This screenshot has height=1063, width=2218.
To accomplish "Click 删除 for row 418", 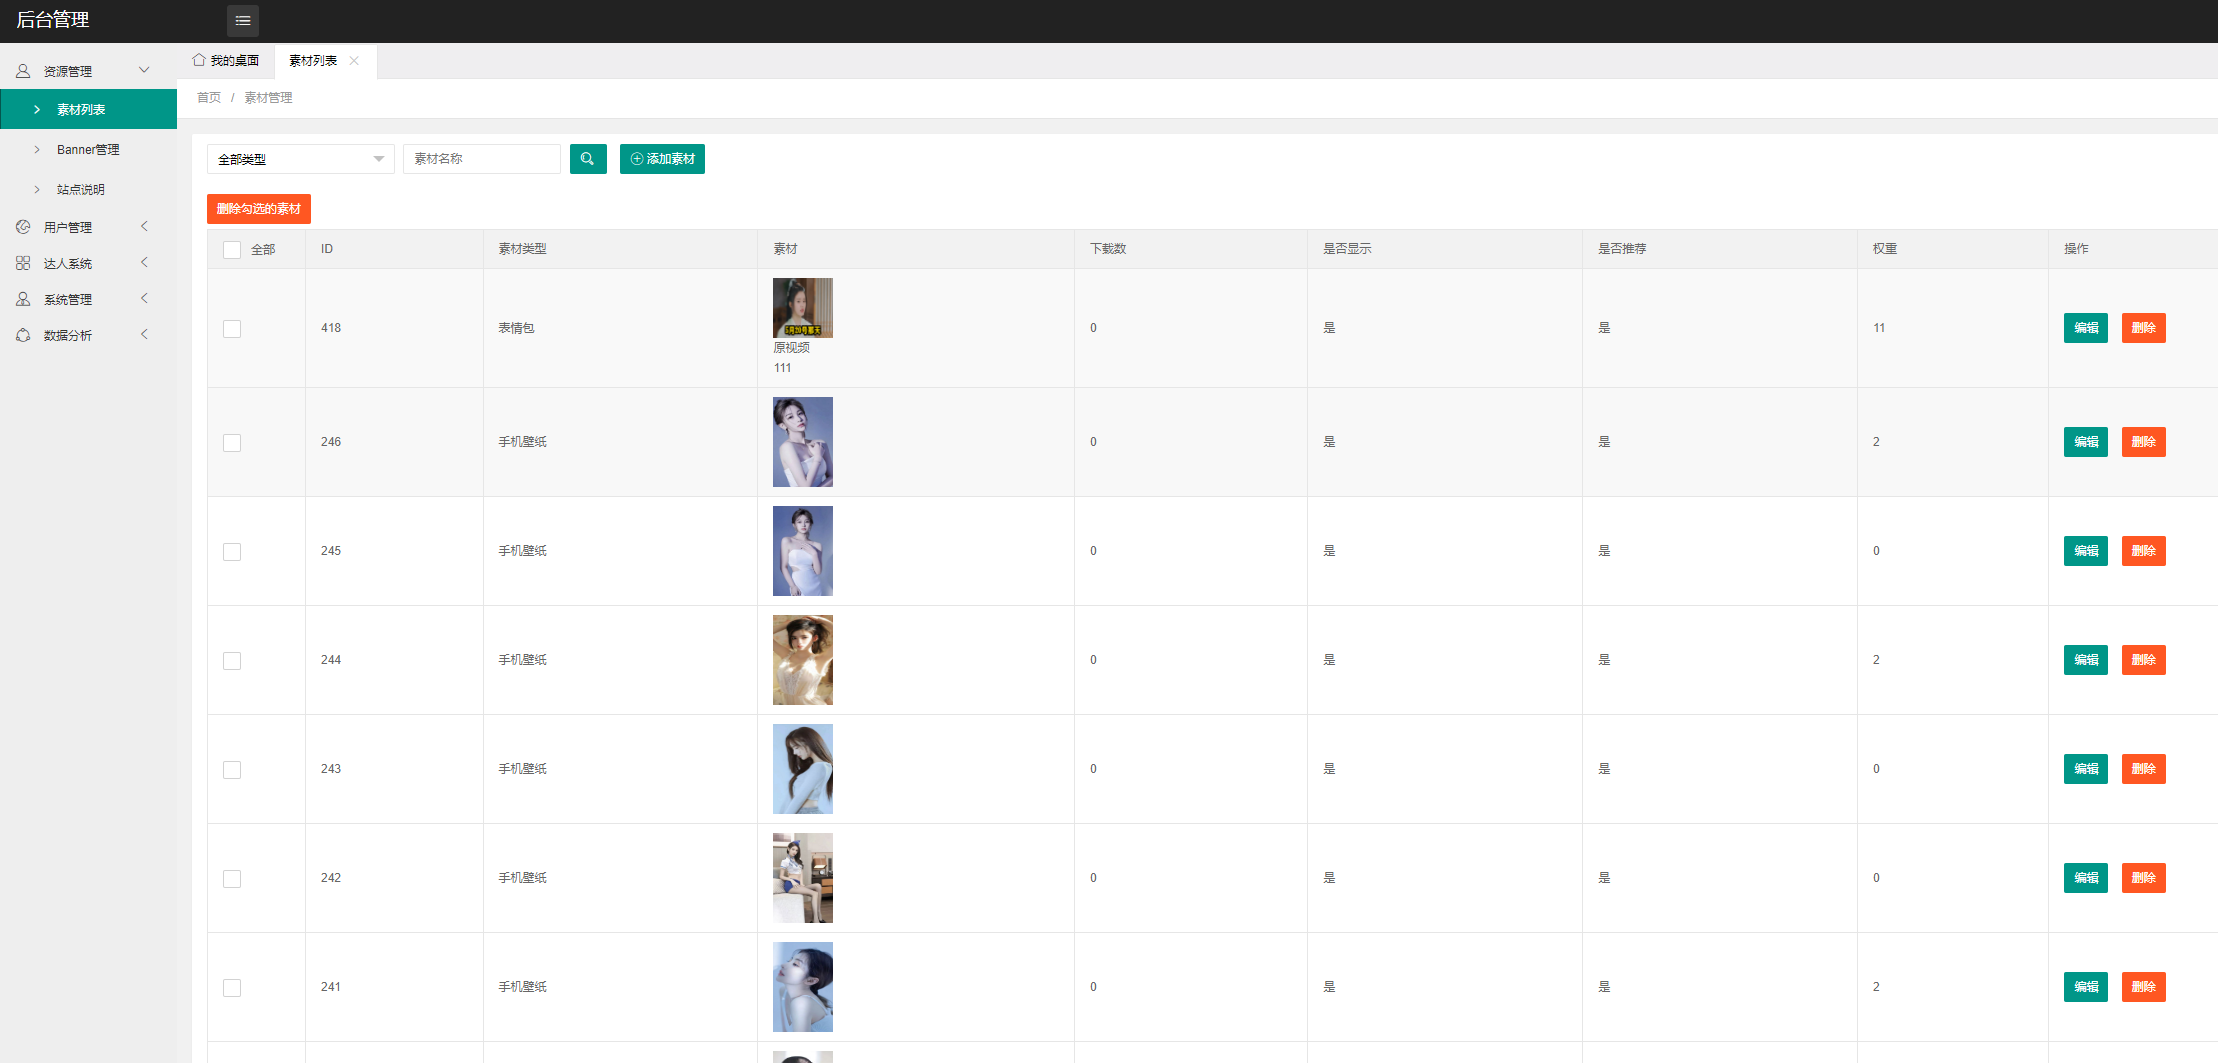I will coord(2144,328).
